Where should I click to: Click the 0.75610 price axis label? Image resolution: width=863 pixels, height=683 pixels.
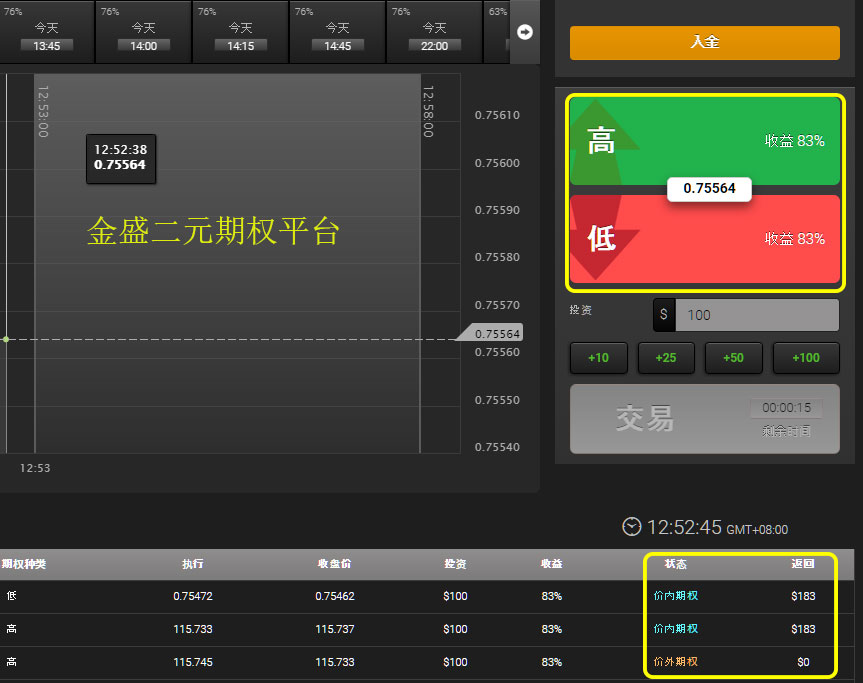tap(497, 115)
